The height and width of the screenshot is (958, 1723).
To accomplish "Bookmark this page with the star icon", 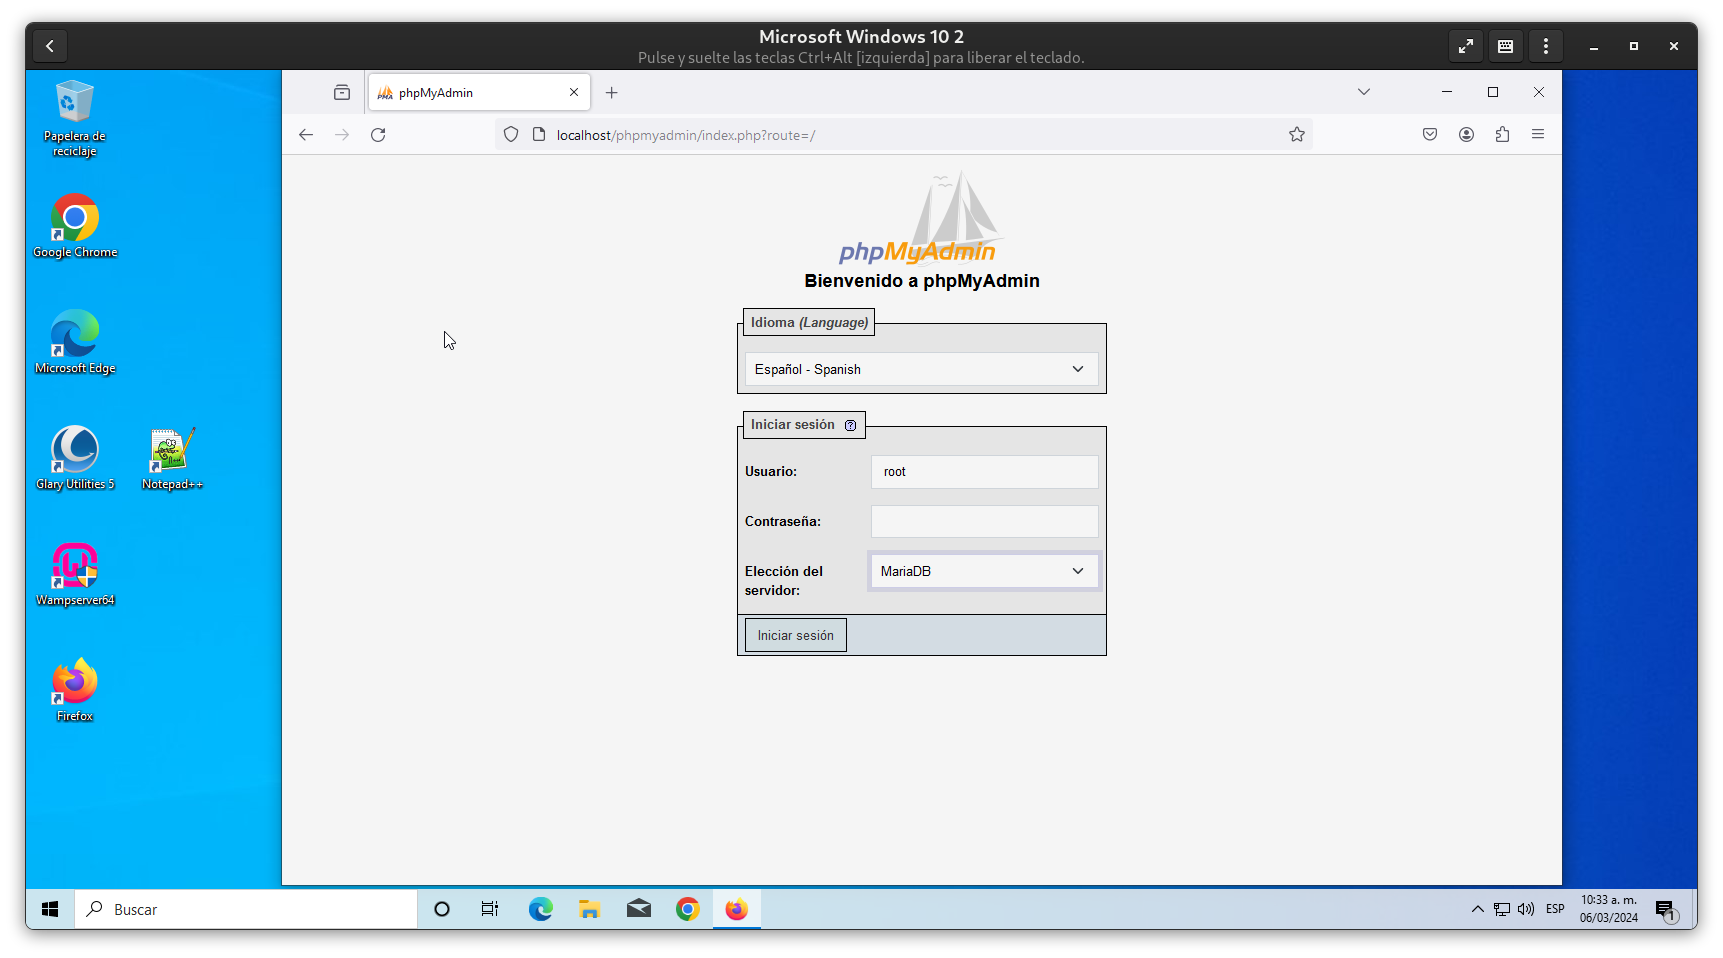I will coord(1296,135).
